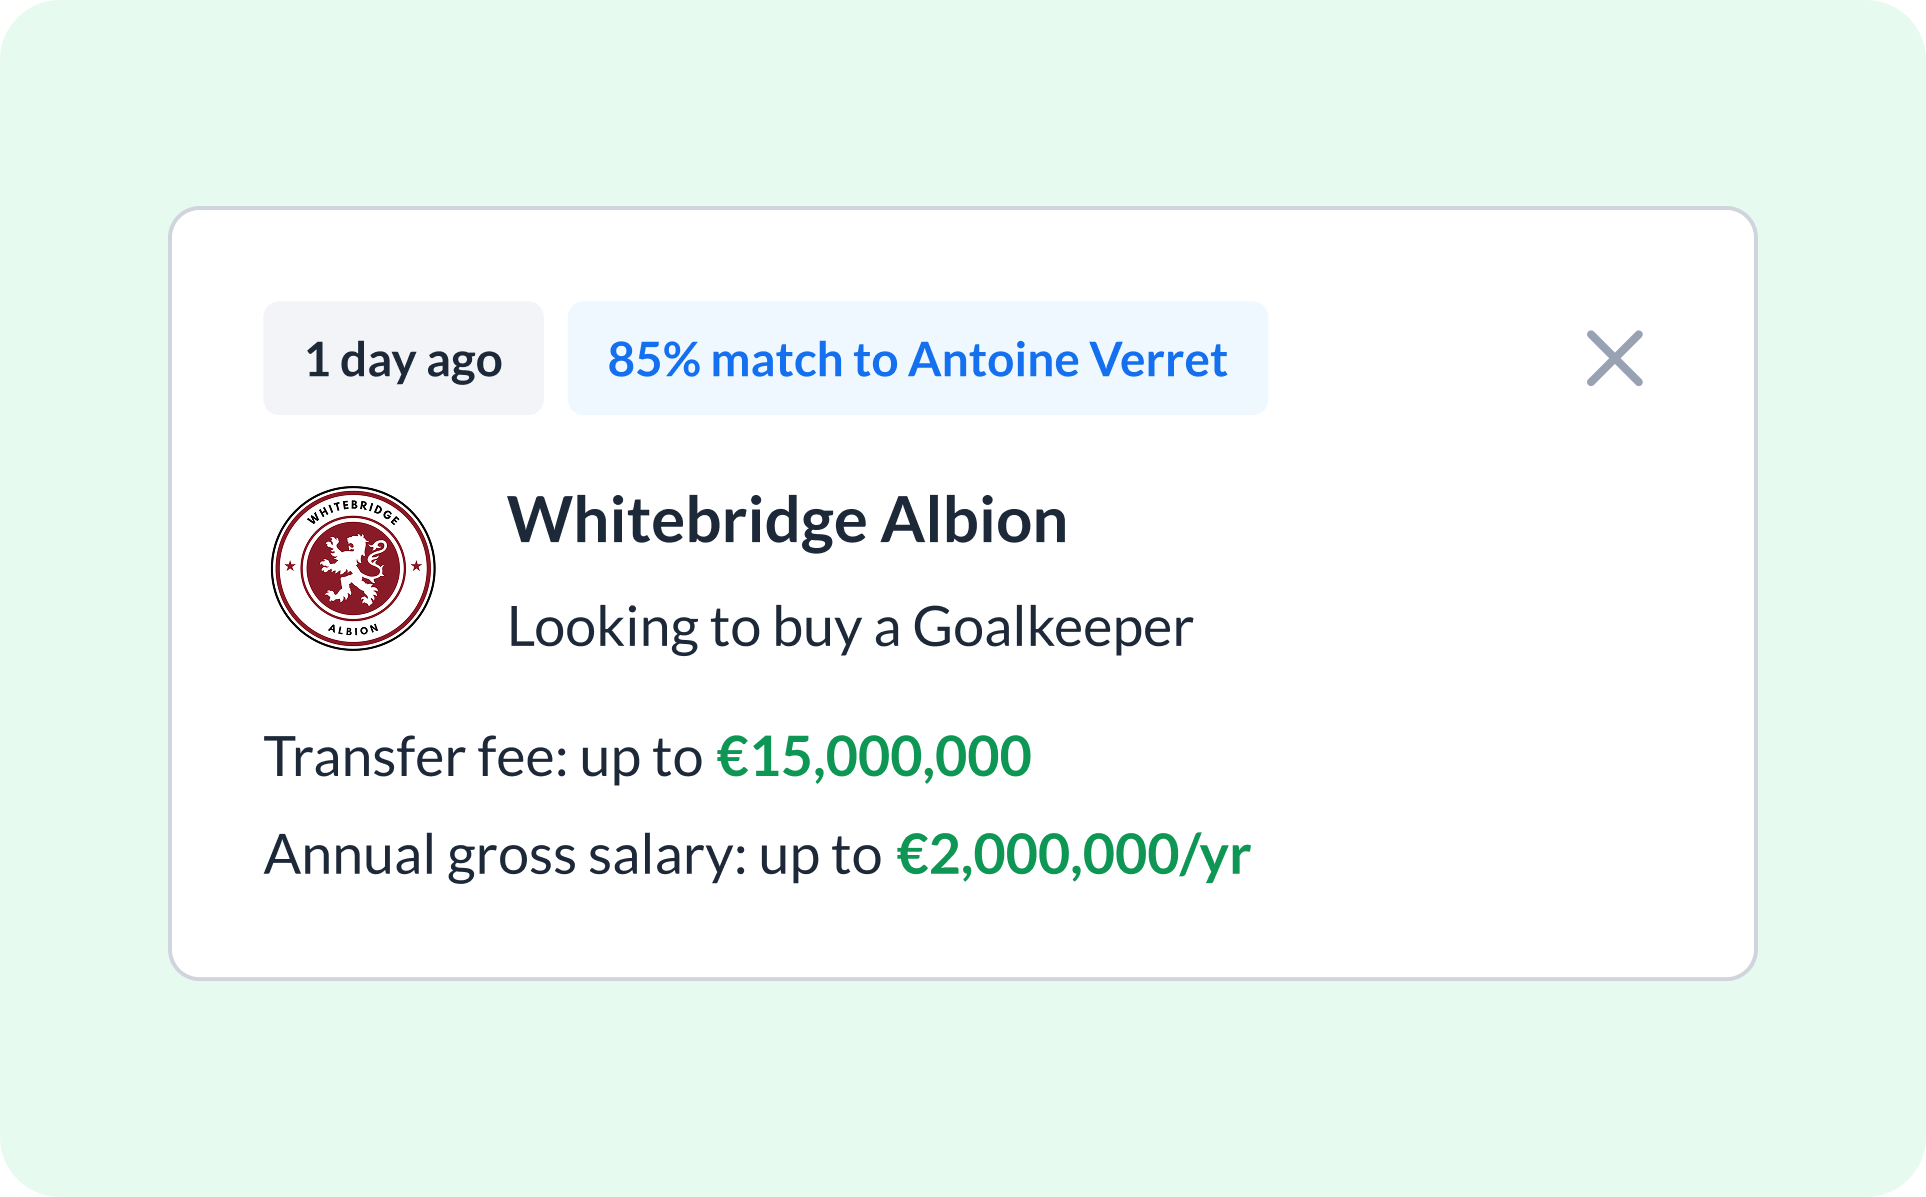The image size is (1926, 1197).
Task: Click the 'Annual gross salary' label
Action: point(505,855)
